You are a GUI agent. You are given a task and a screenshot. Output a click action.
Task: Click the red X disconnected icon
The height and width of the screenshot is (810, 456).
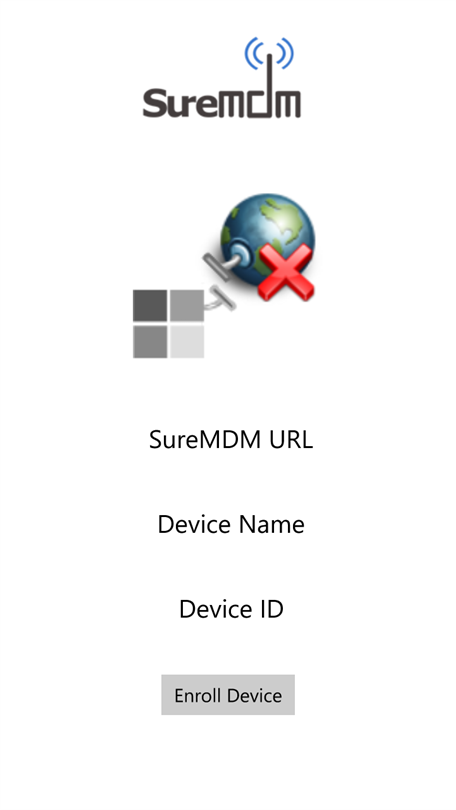pos(286,272)
